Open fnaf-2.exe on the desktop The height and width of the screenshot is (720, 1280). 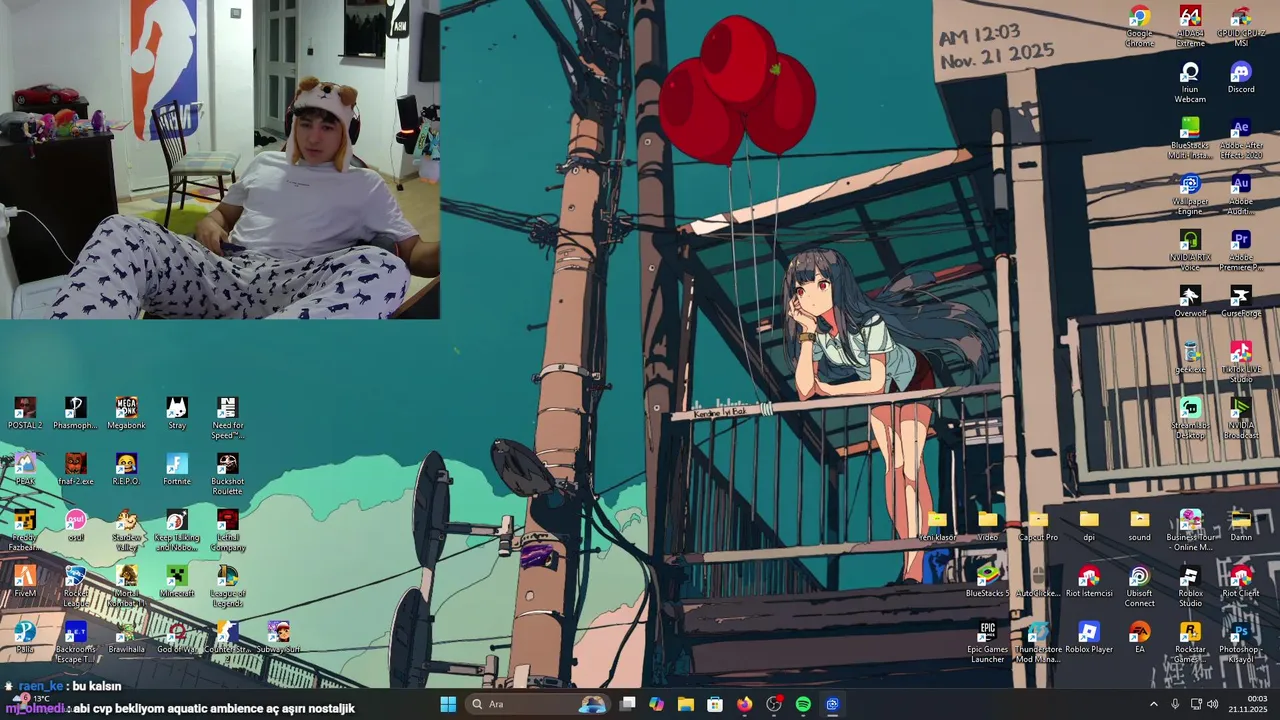pyautogui.click(x=75, y=468)
